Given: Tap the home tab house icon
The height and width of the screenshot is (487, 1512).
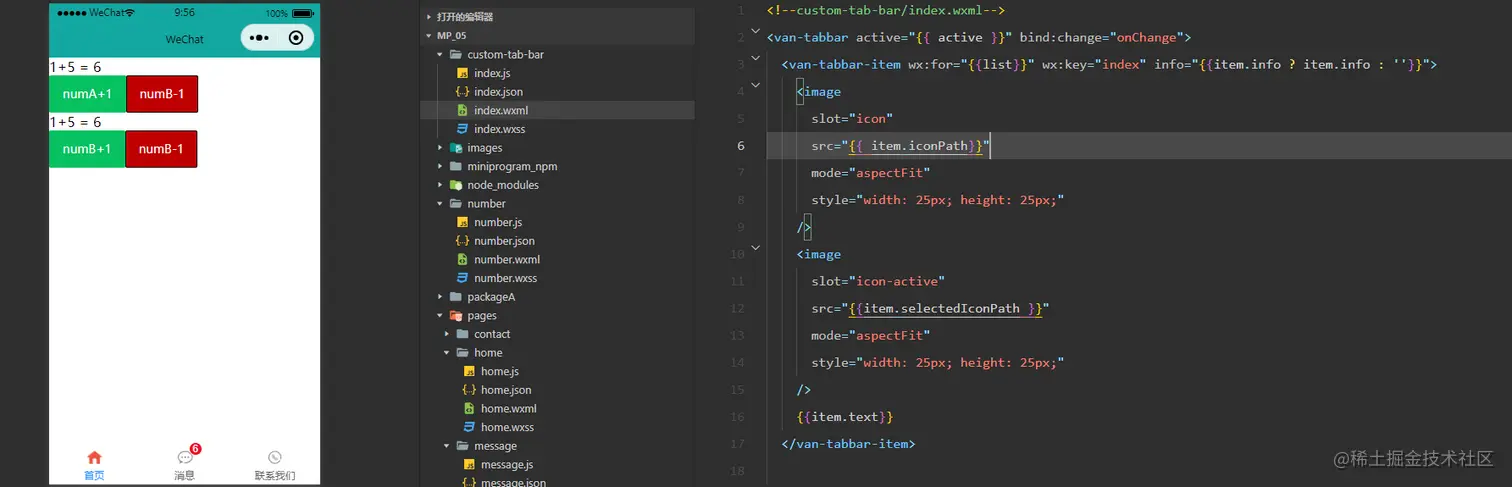Looking at the screenshot, I should [94, 457].
